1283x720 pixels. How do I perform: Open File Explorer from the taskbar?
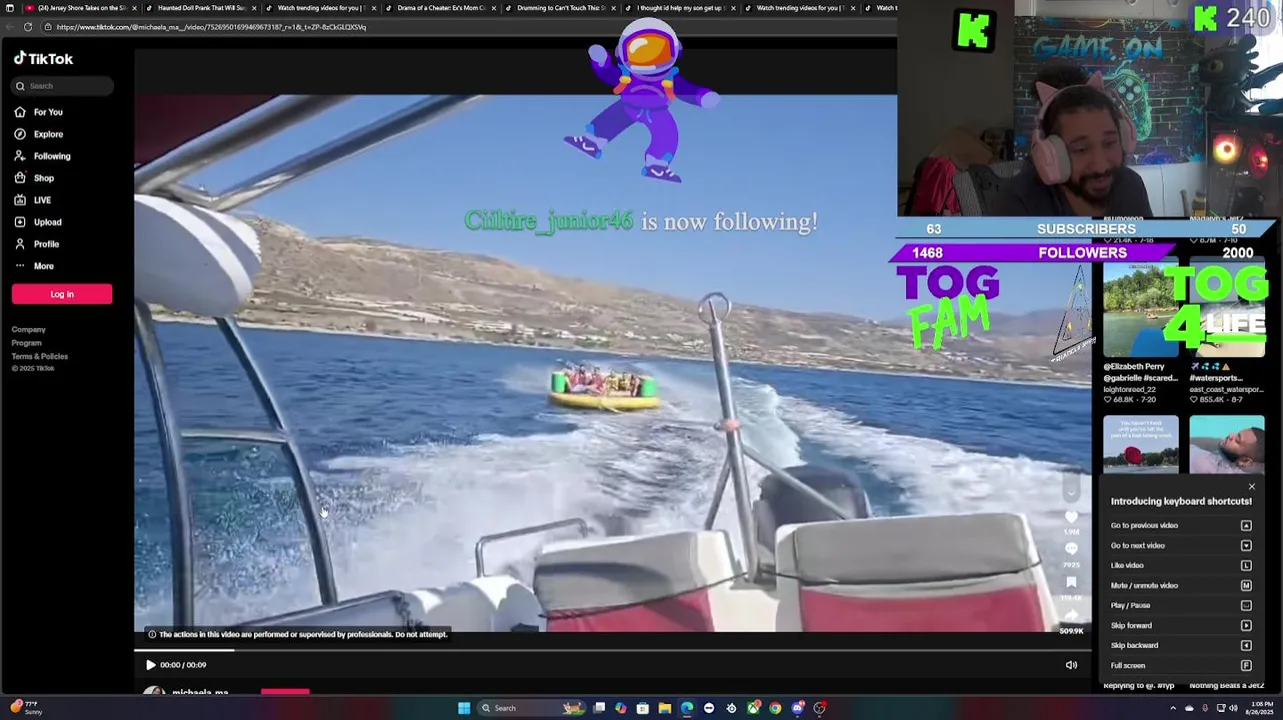(665, 708)
